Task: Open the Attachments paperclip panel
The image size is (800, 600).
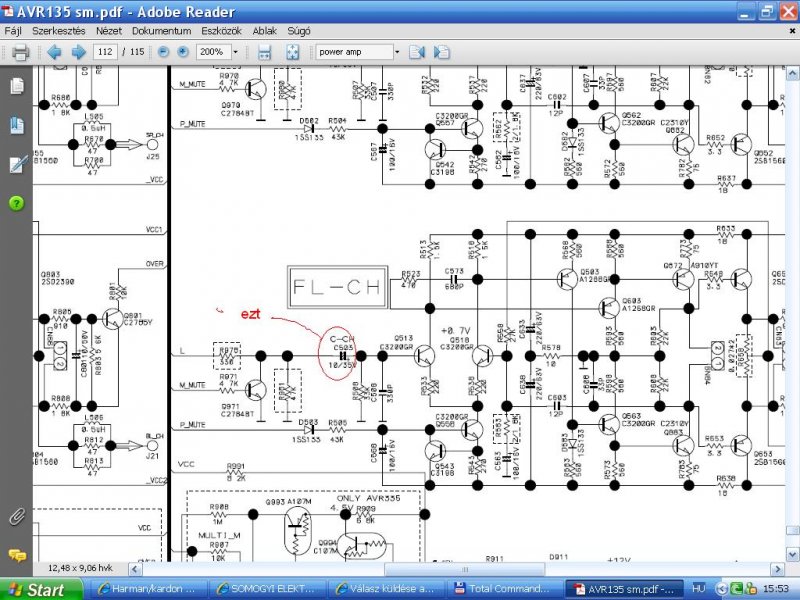Action: click(17, 516)
